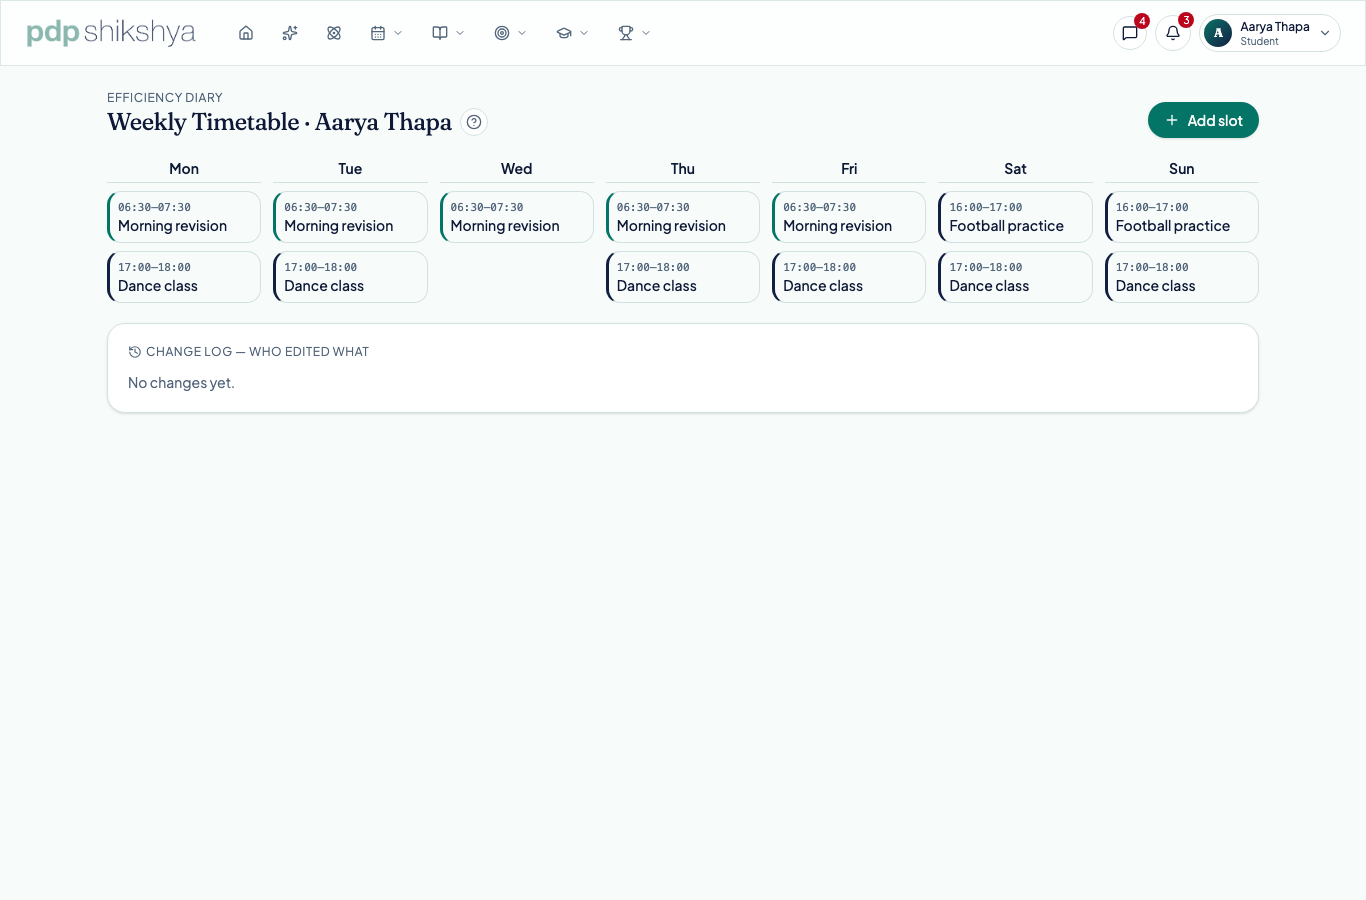Expand the target goals menu dropdown
Screen dimensions: 1366x900
[x=510, y=33]
